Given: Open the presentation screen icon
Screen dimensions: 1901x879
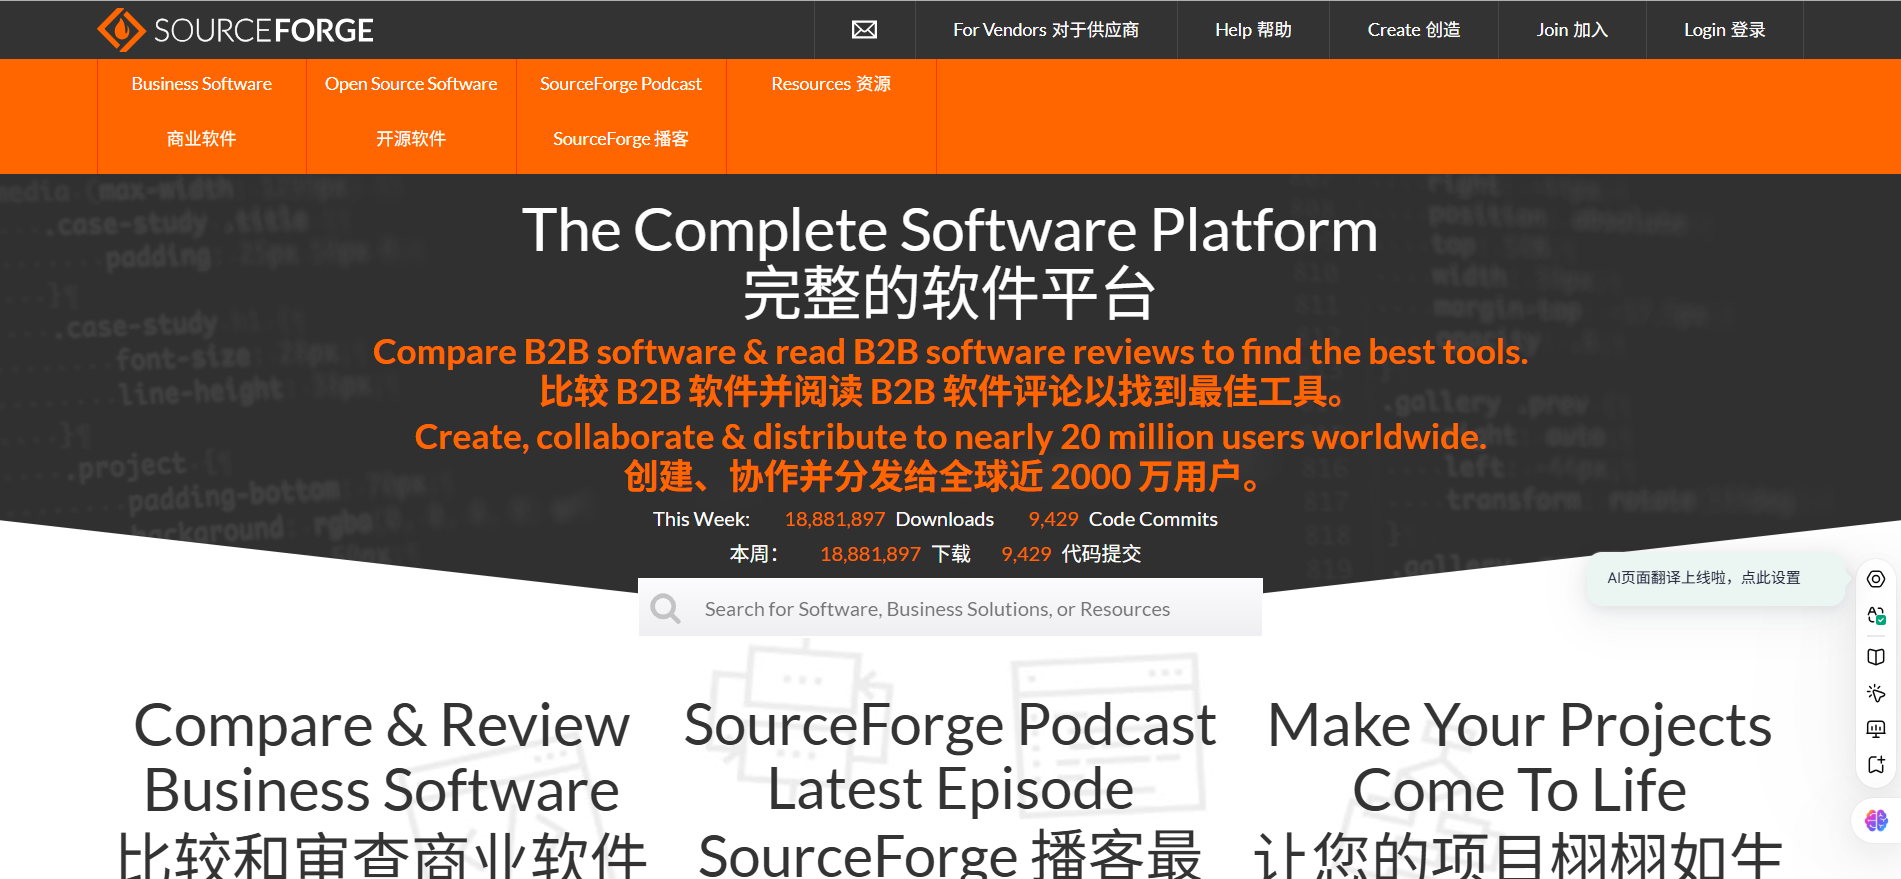Looking at the screenshot, I should 1876,729.
